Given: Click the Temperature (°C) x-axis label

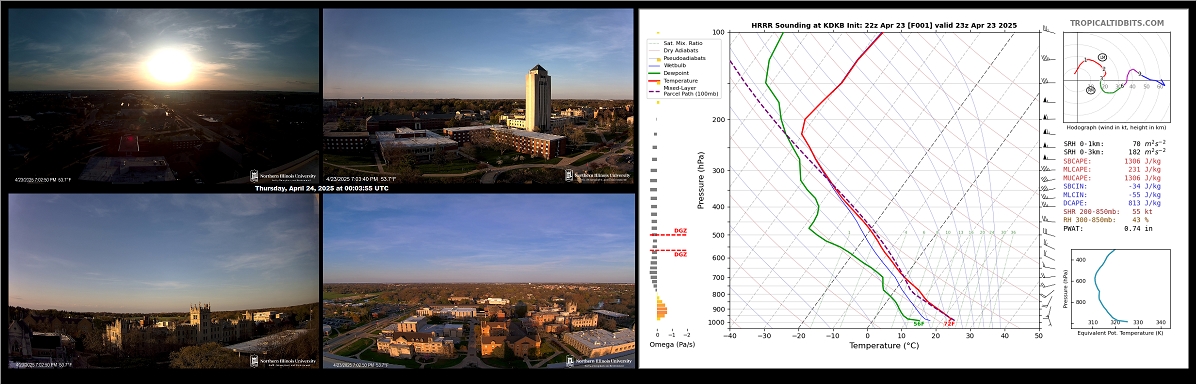Looking at the screenshot, I should (x=884, y=345).
